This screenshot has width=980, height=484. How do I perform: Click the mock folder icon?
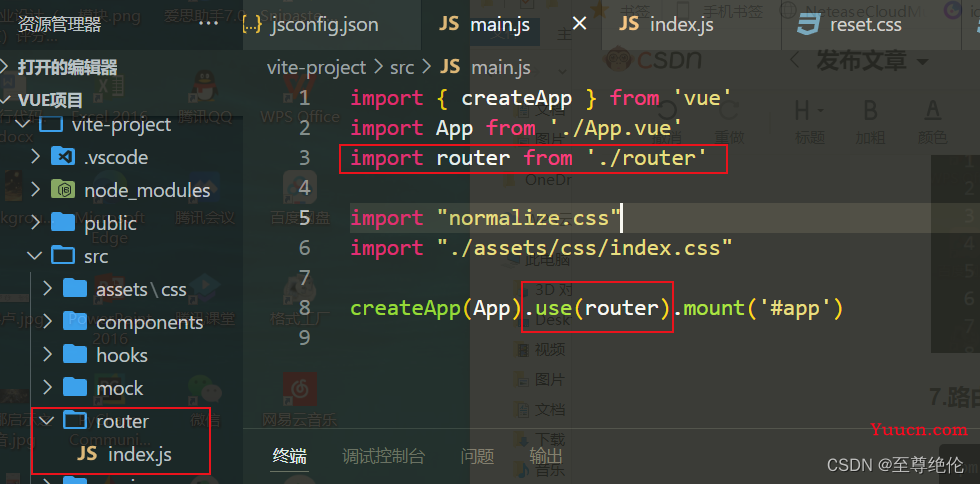[74, 387]
